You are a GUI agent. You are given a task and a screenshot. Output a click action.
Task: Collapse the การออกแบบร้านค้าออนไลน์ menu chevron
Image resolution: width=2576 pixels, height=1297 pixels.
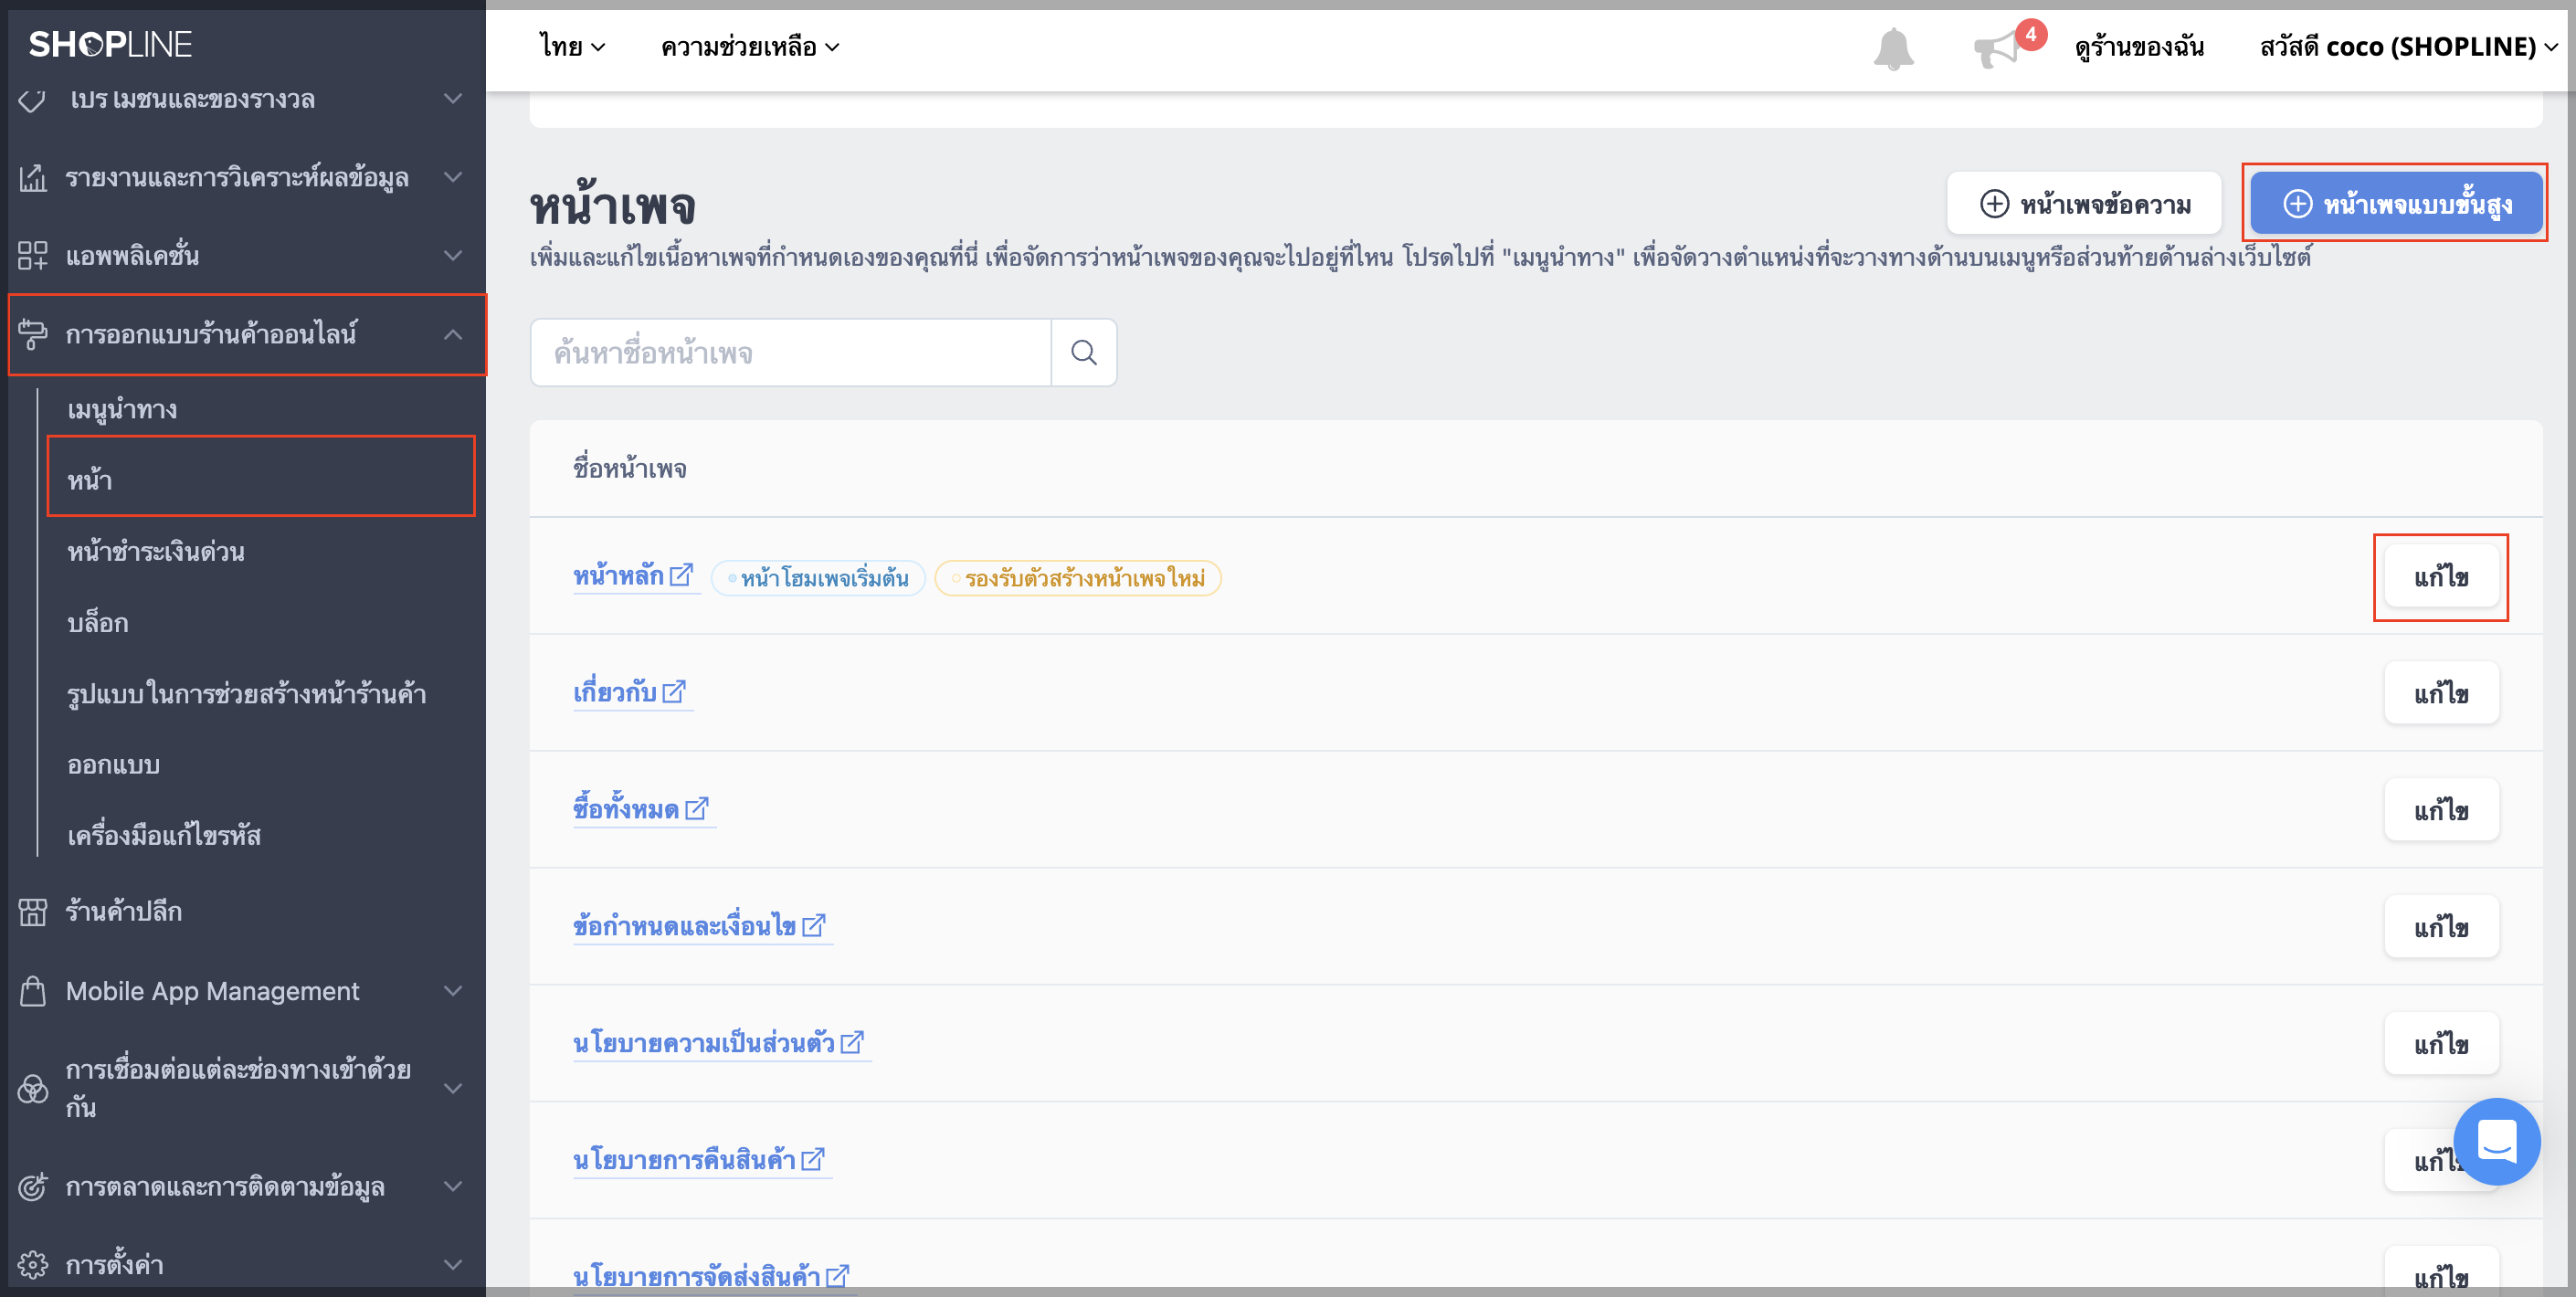453,334
